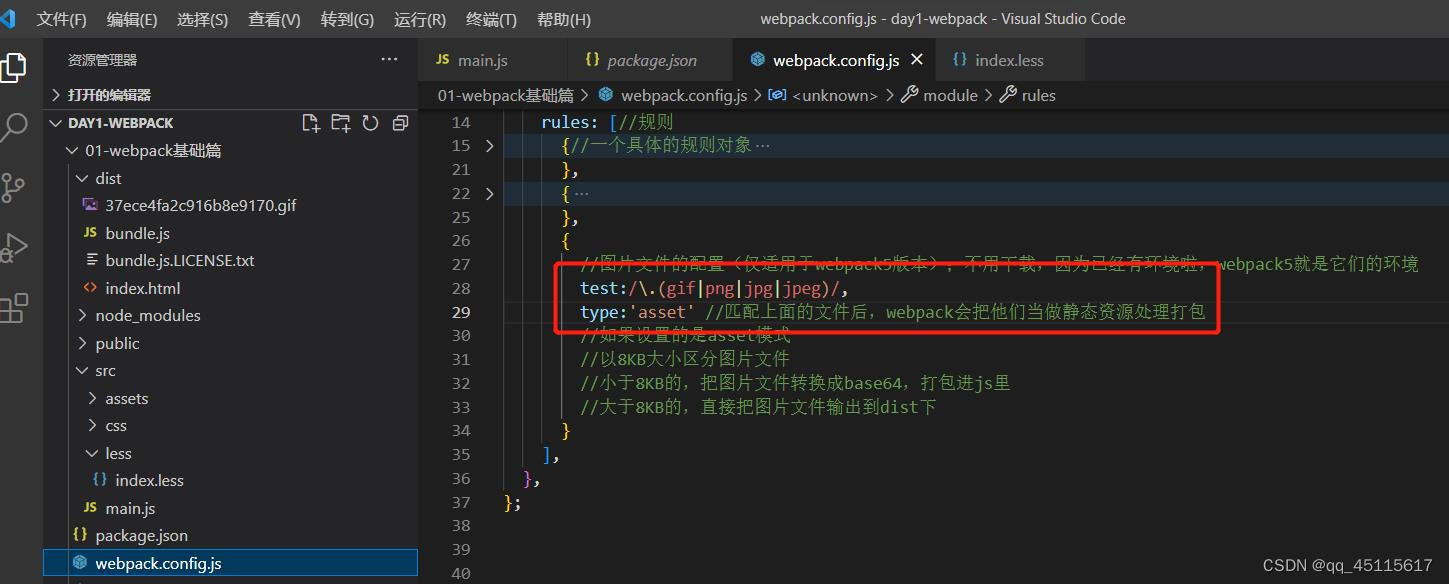Open the Run and Debug icon
Screen dimensions: 1449x584
tap(13, 247)
